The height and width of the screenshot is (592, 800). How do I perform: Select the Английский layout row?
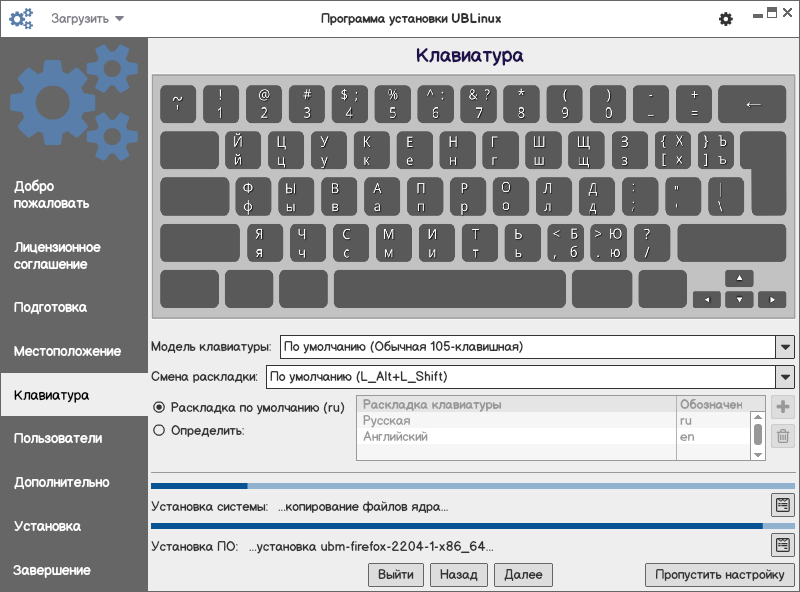554,437
